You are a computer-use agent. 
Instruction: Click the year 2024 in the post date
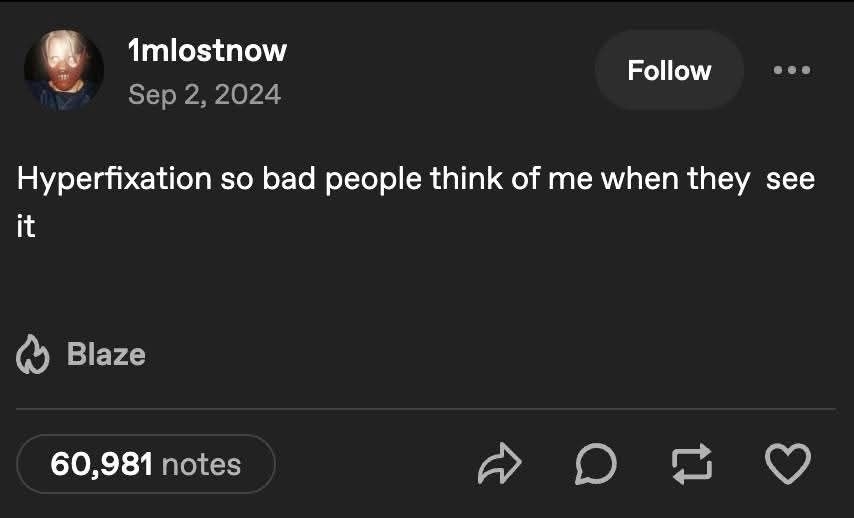click(x=247, y=94)
